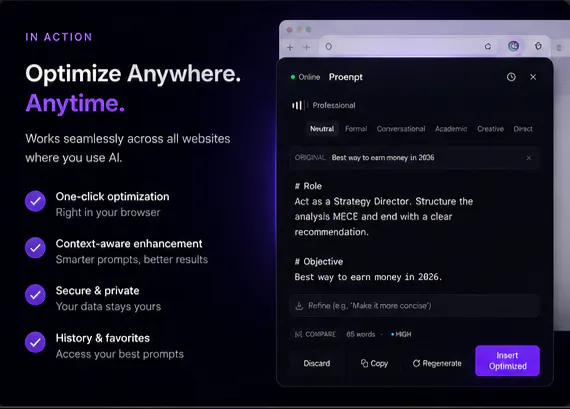Click the purple 'Anytime.' heading
Image resolution: width=570 pixels, height=409 pixels.
(x=75, y=103)
